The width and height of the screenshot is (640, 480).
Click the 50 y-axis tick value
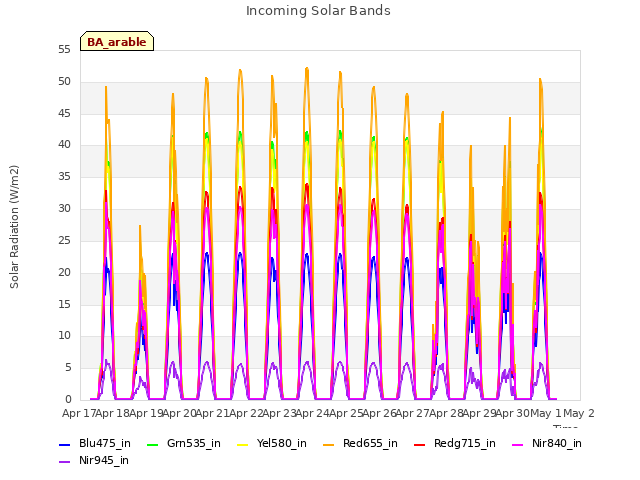(64, 82)
